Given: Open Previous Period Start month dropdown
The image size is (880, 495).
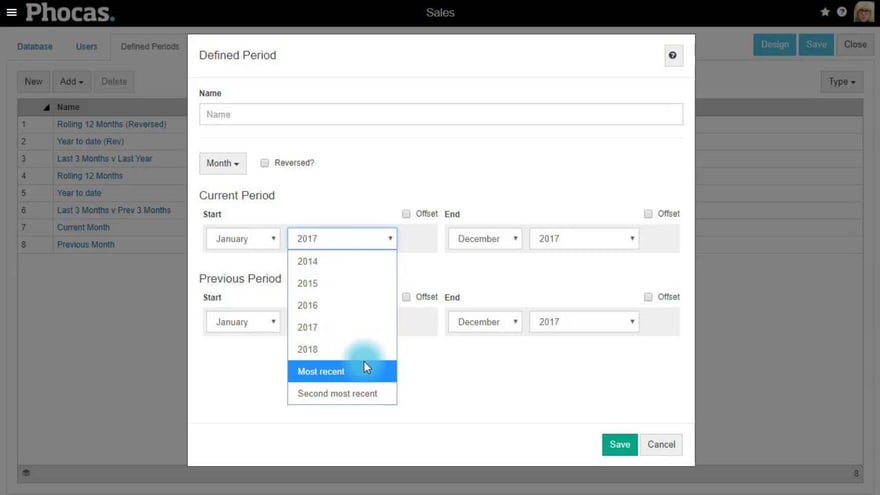Looking at the screenshot, I should coord(243,322).
